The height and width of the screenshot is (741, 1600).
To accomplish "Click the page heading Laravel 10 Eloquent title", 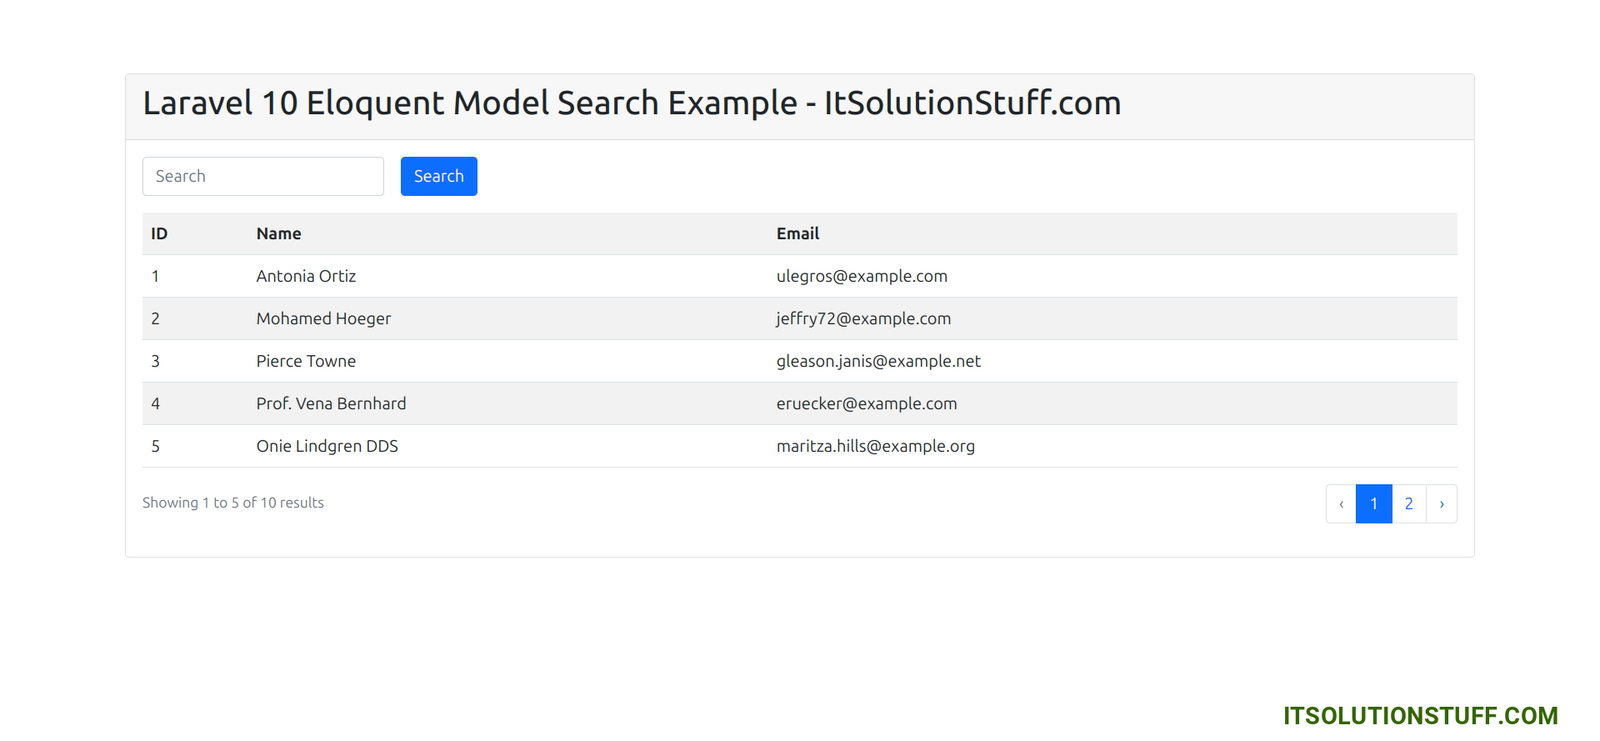I will (x=631, y=103).
